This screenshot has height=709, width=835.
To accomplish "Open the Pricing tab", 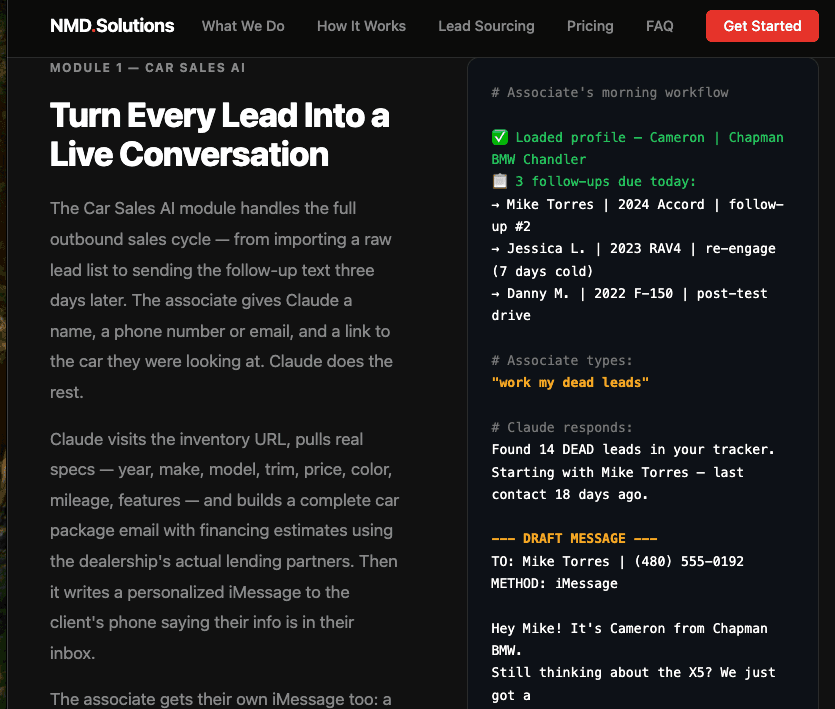I will click(x=590, y=27).
